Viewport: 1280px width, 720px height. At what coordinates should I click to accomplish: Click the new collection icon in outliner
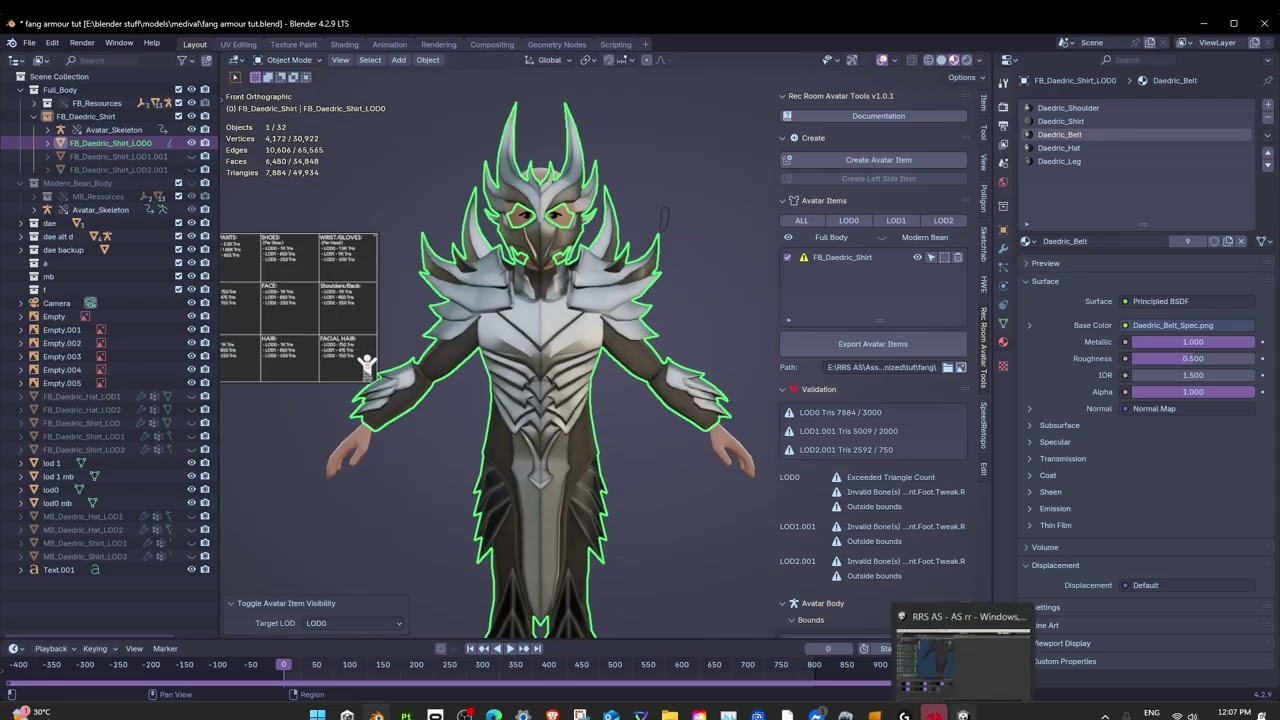pos(205,60)
